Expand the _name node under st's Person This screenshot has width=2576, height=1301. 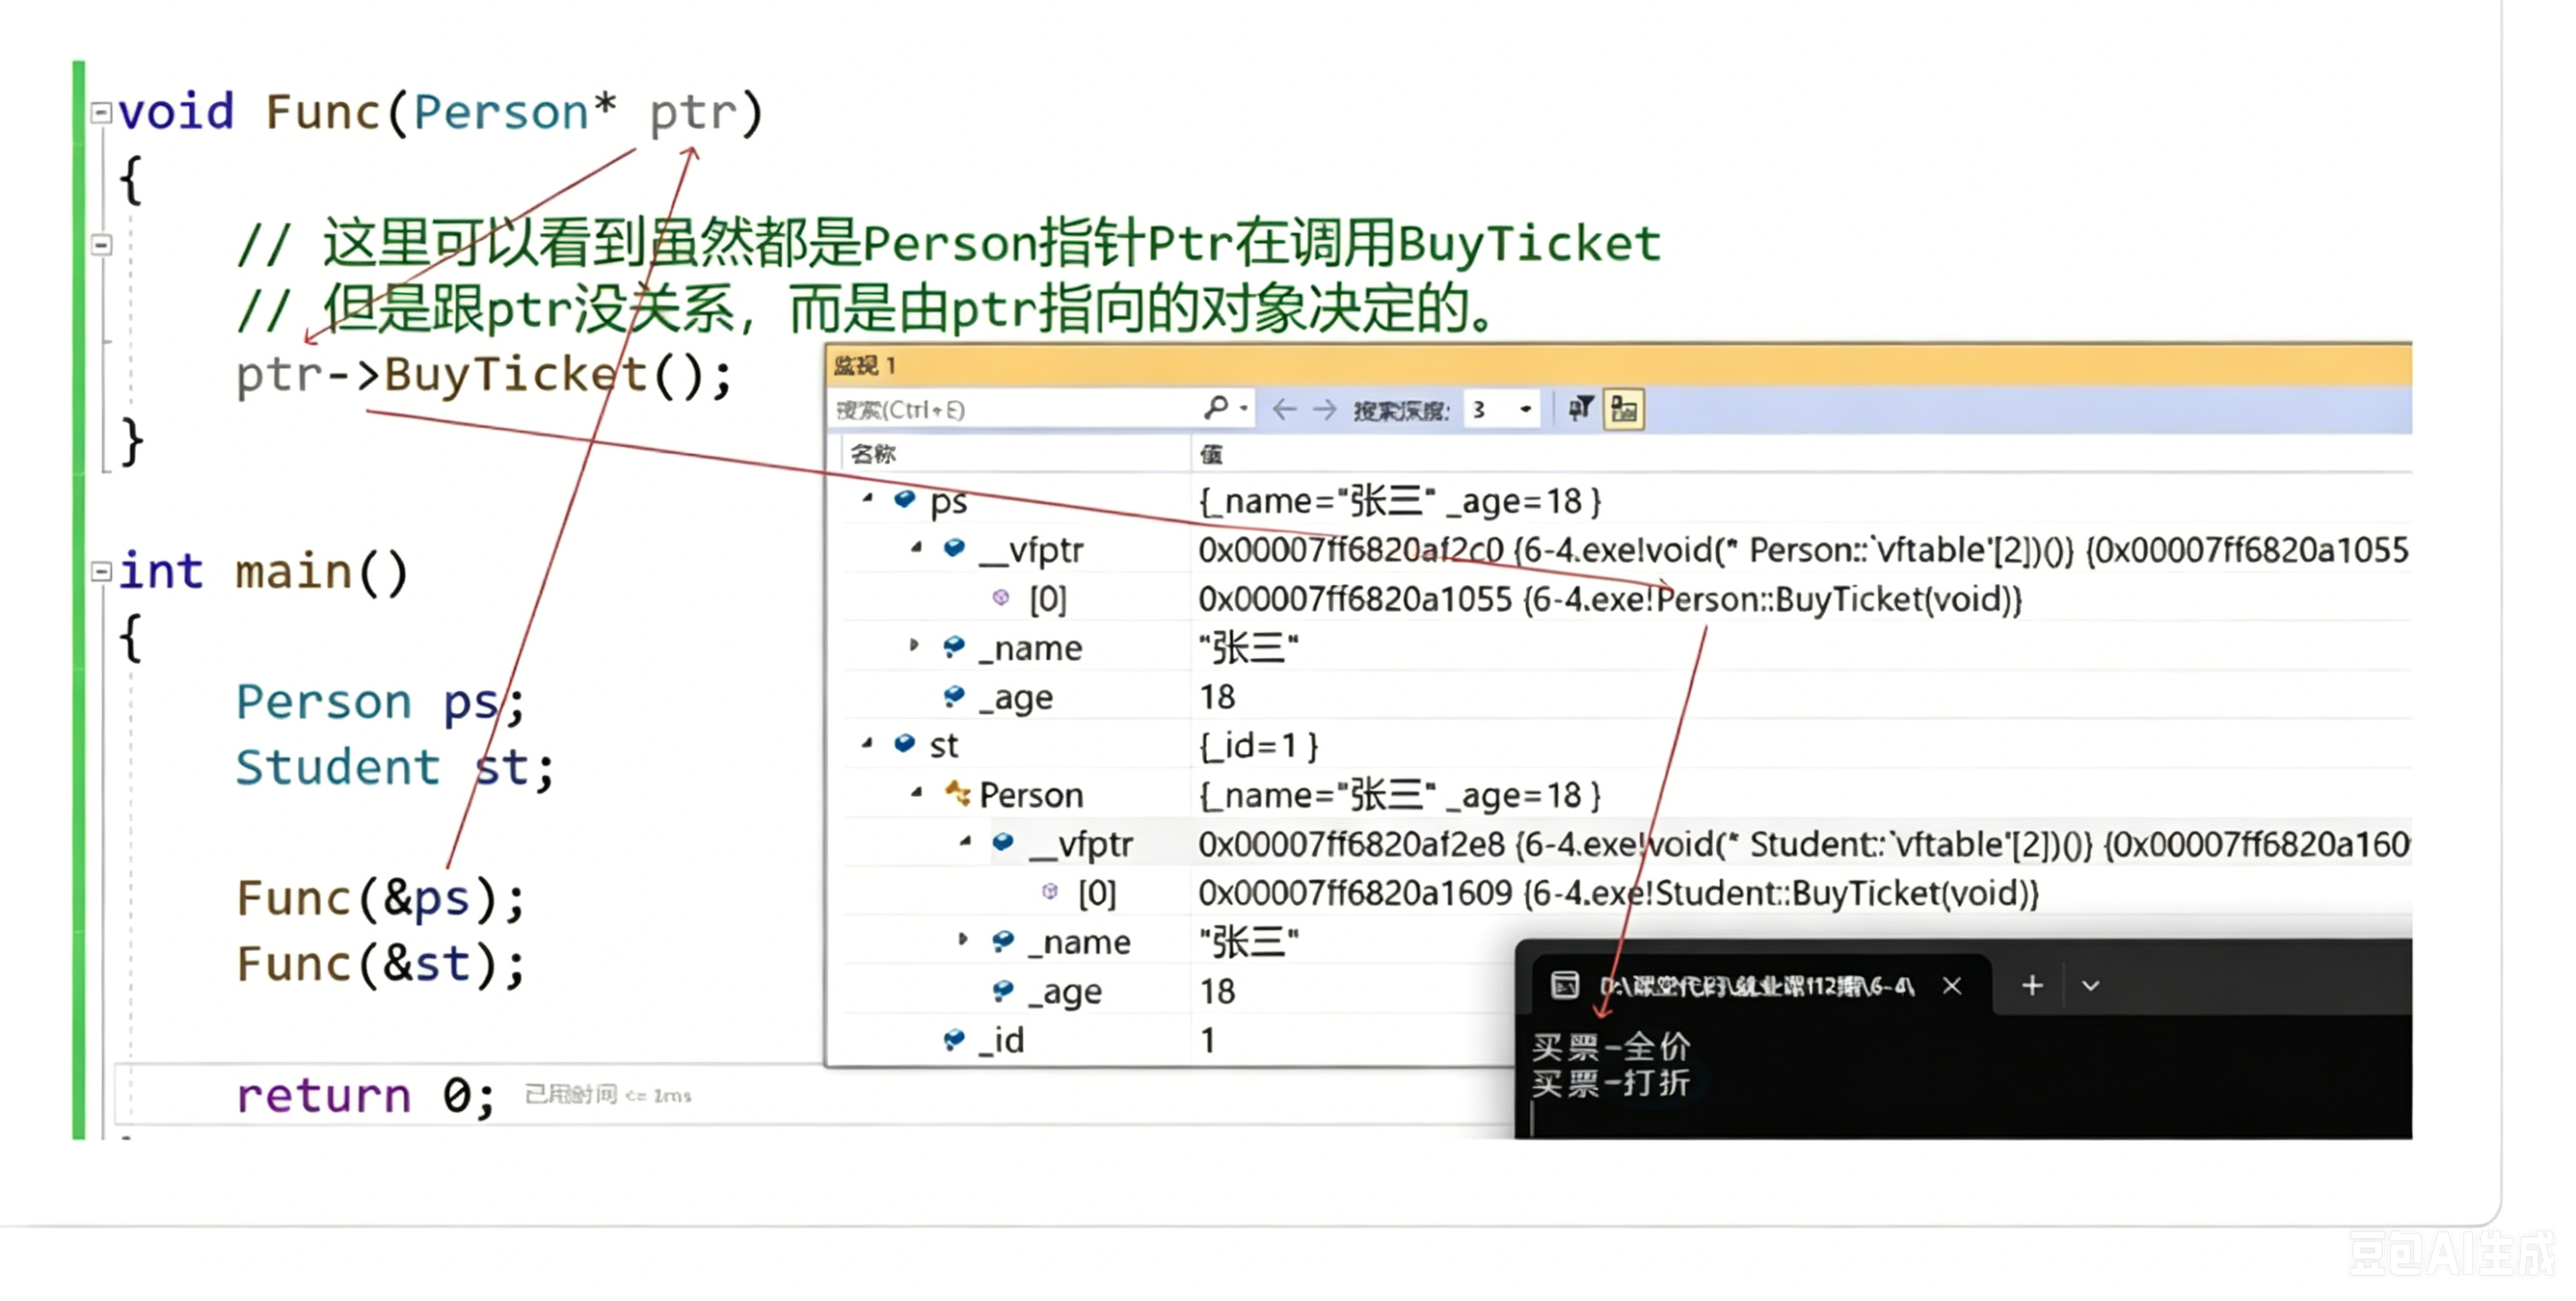pos(962,940)
